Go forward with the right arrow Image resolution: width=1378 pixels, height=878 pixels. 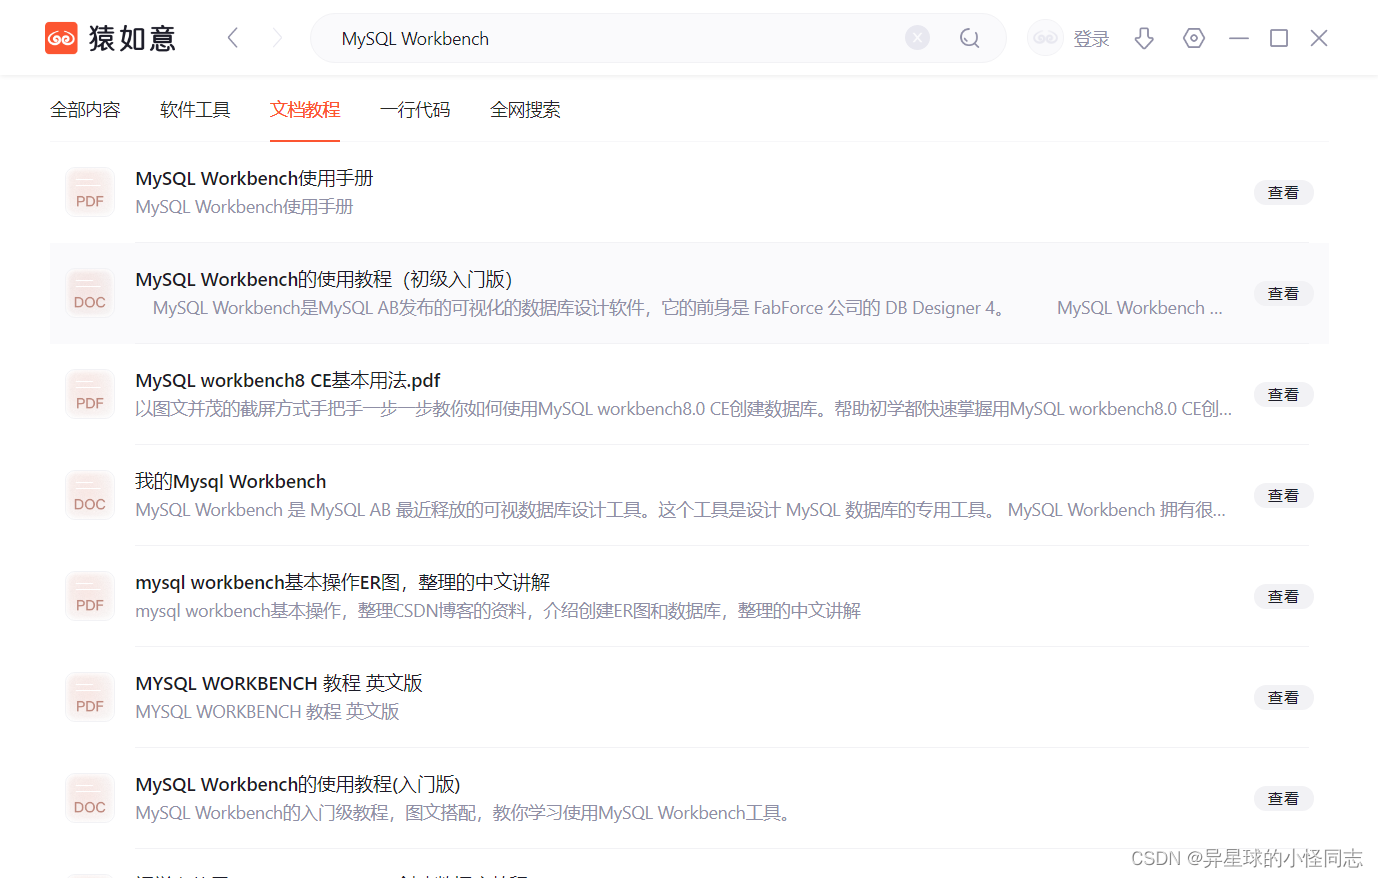click(277, 38)
